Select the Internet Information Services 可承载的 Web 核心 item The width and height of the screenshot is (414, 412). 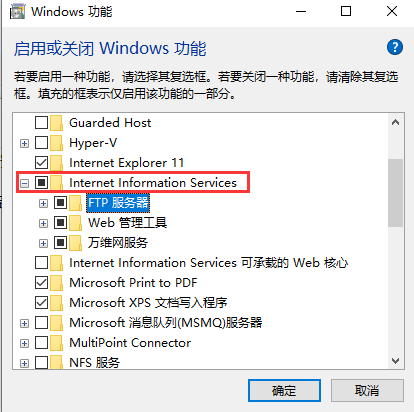[209, 263]
